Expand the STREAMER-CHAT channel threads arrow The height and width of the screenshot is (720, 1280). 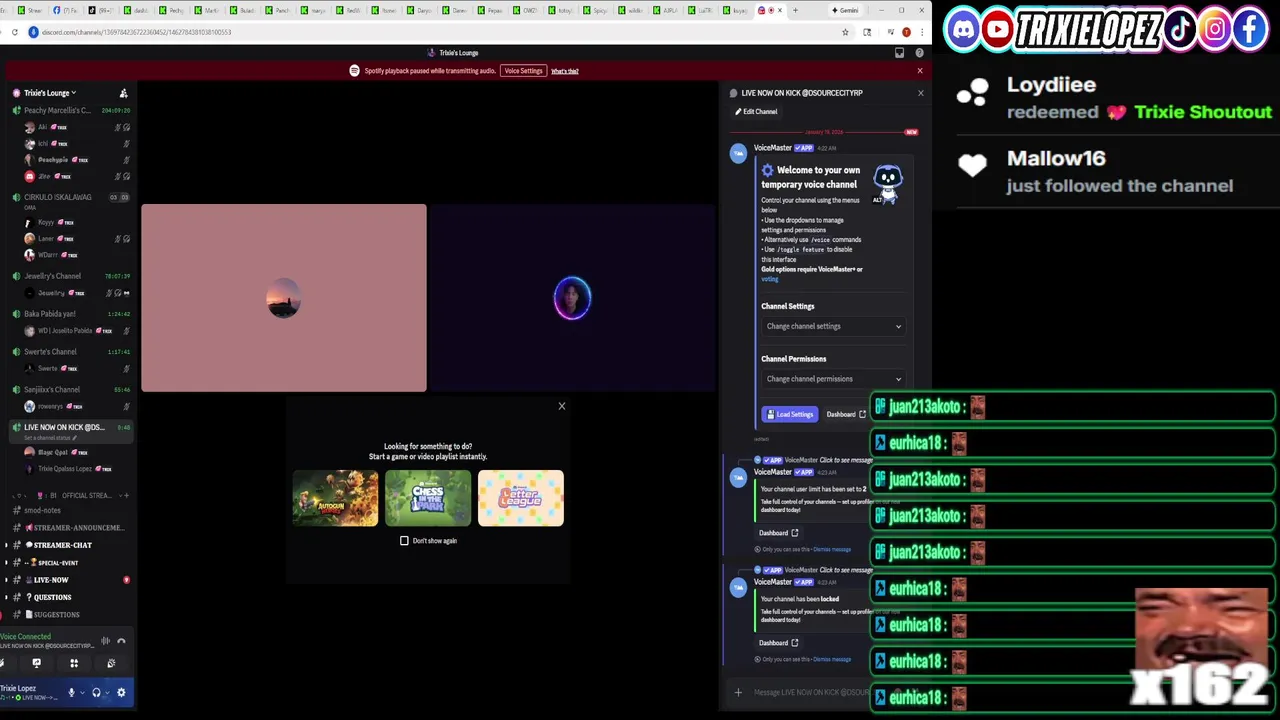6,545
